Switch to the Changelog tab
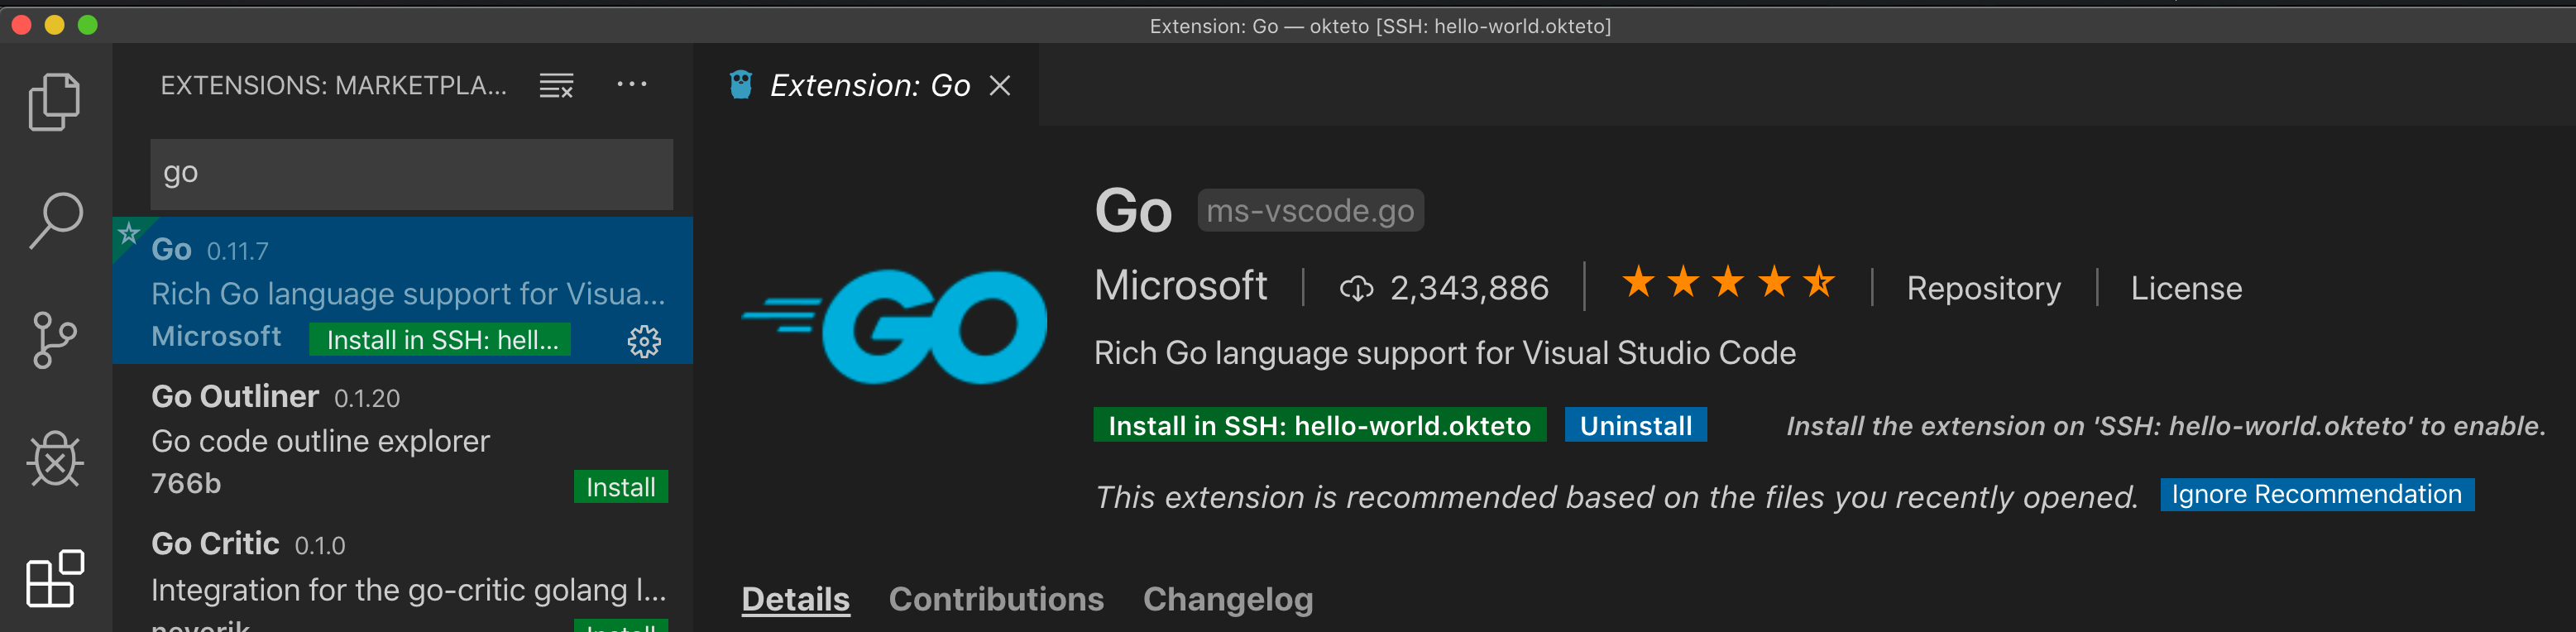 click(x=1228, y=599)
